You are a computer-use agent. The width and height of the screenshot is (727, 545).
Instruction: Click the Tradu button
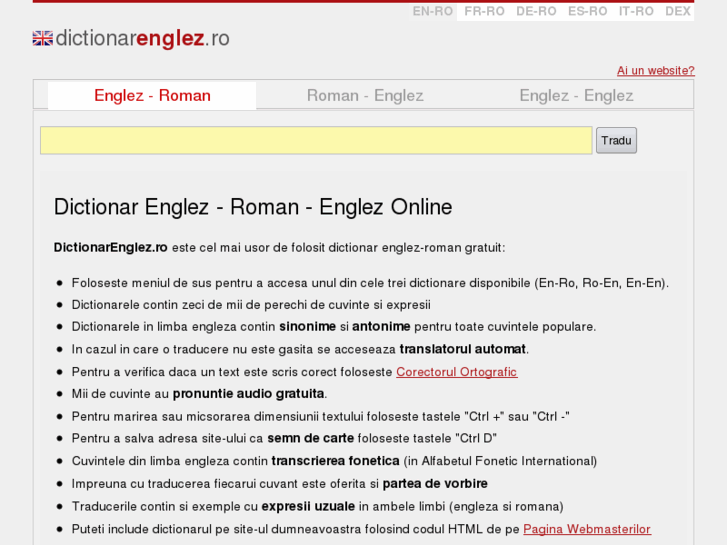click(616, 140)
